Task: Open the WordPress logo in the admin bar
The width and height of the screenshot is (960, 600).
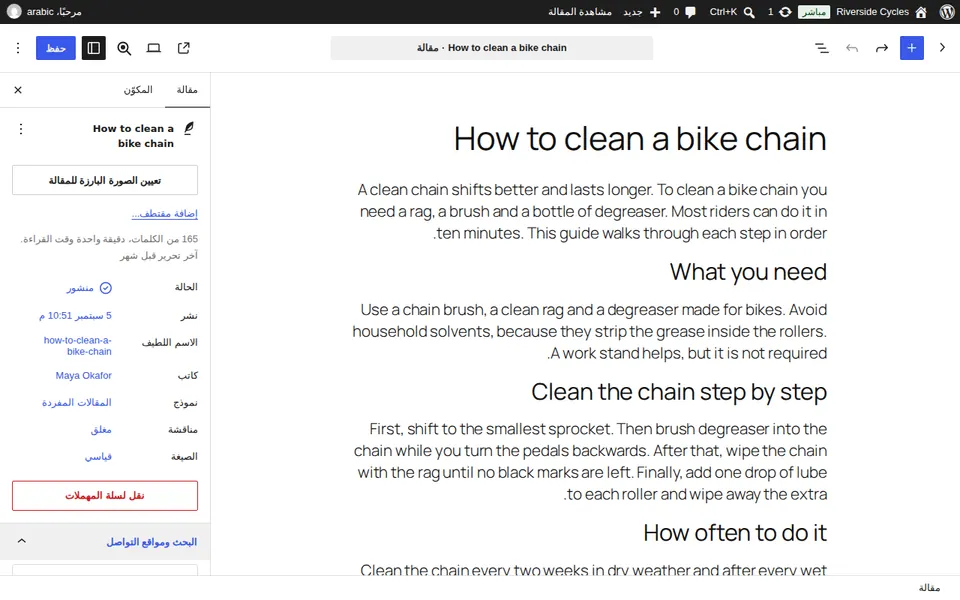Action: pyautogui.click(x=947, y=12)
